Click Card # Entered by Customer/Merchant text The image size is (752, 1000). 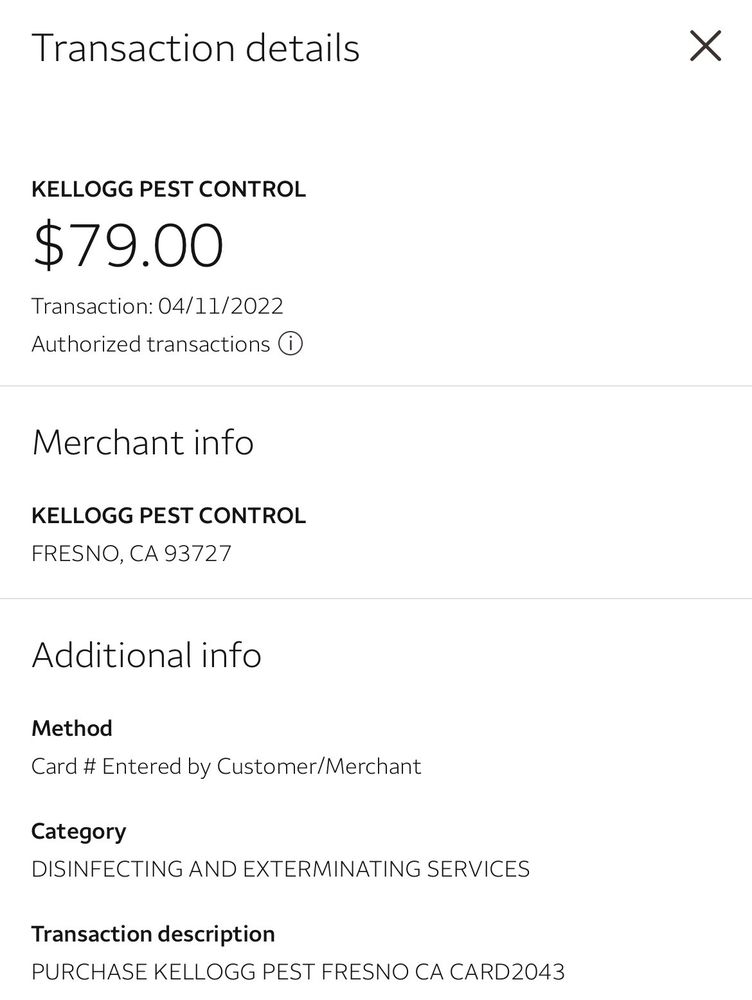click(x=226, y=766)
